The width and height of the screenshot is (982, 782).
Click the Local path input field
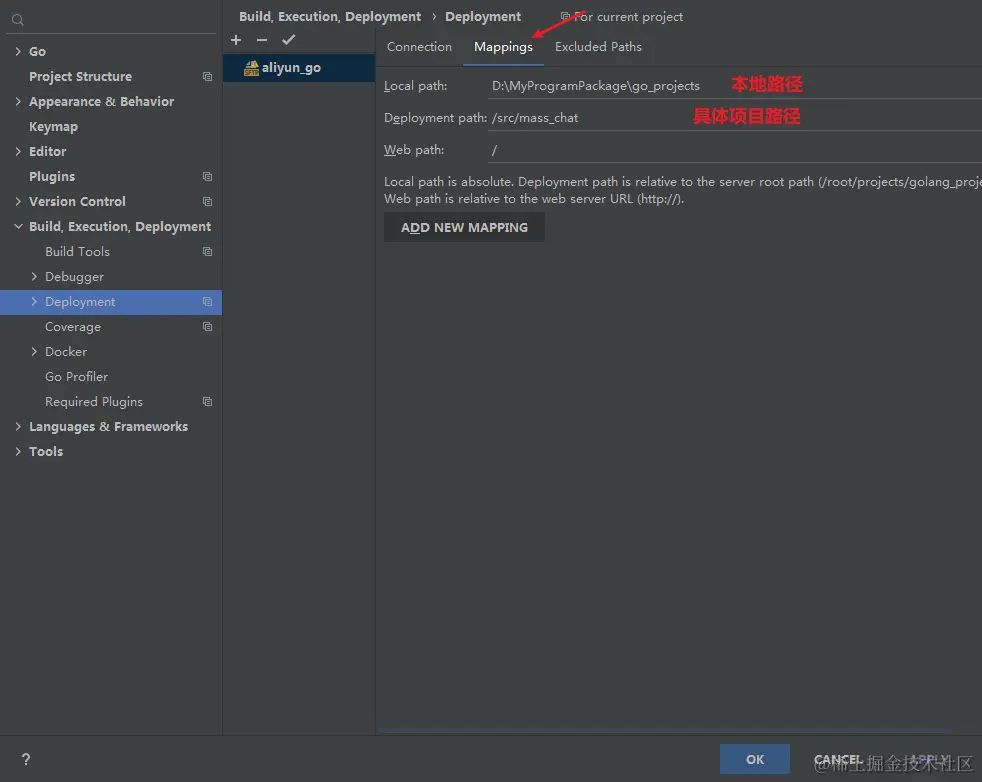[735, 86]
